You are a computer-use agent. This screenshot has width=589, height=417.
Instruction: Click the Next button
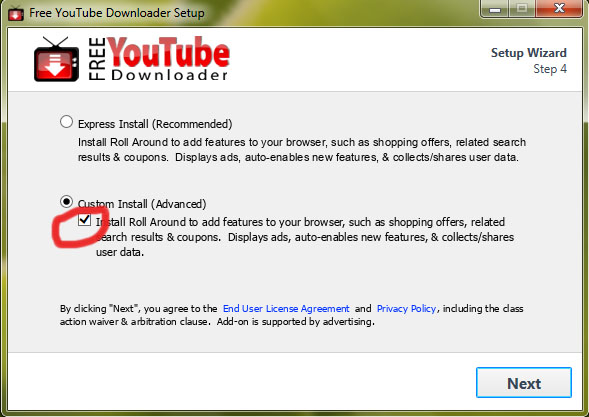pyautogui.click(x=524, y=383)
